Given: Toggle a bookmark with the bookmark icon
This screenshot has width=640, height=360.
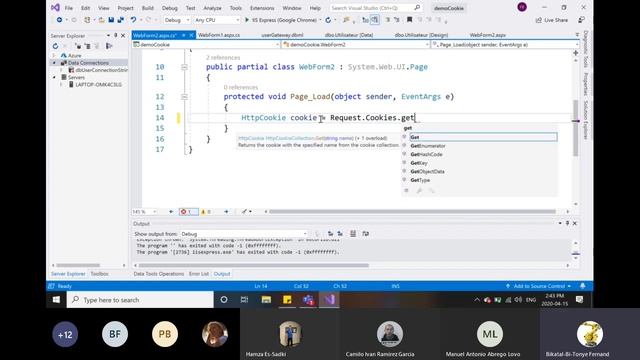Looking at the screenshot, I should pos(409,20).
